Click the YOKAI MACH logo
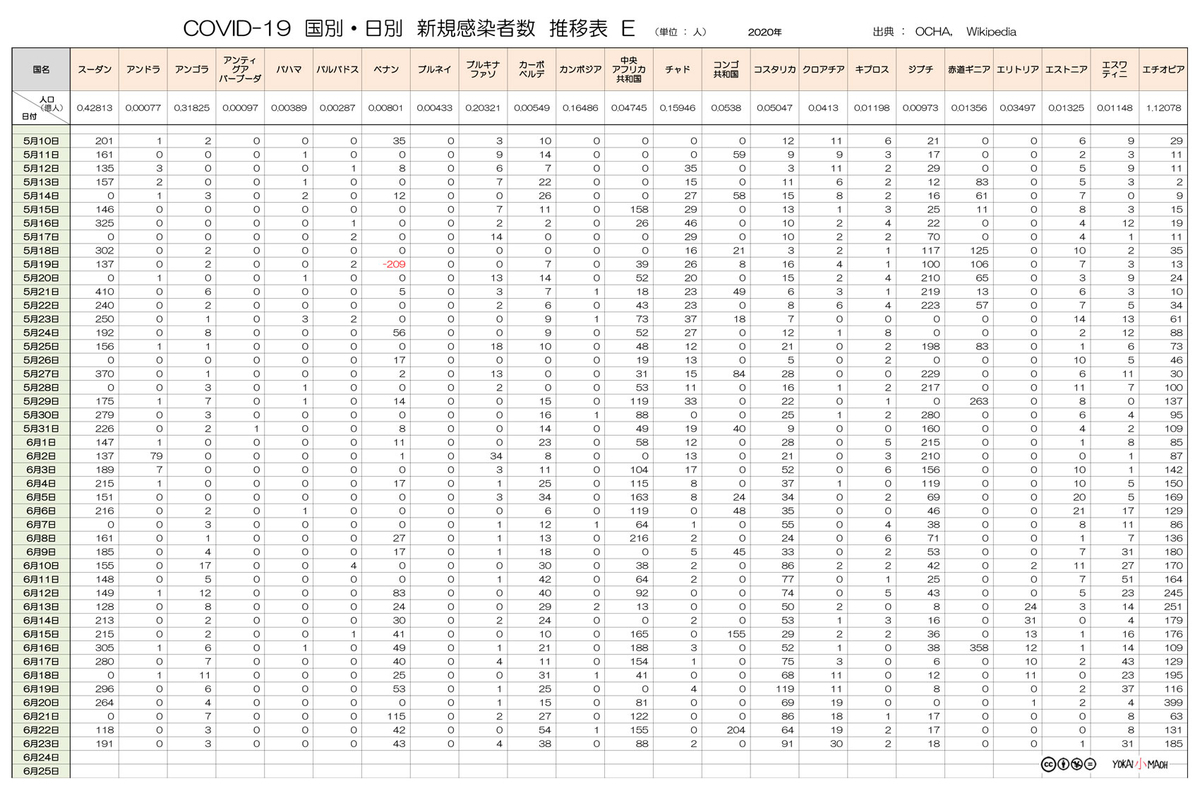This screenshot has height=793, width=1200. 1141,764
